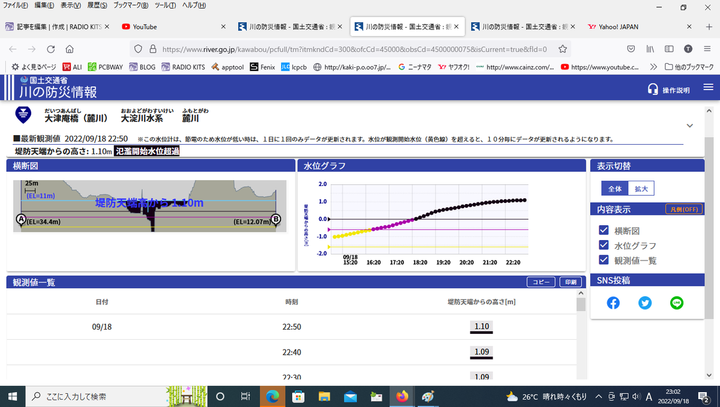
Task: Click the 印刷 print button
Action: (x=569, y=283)
